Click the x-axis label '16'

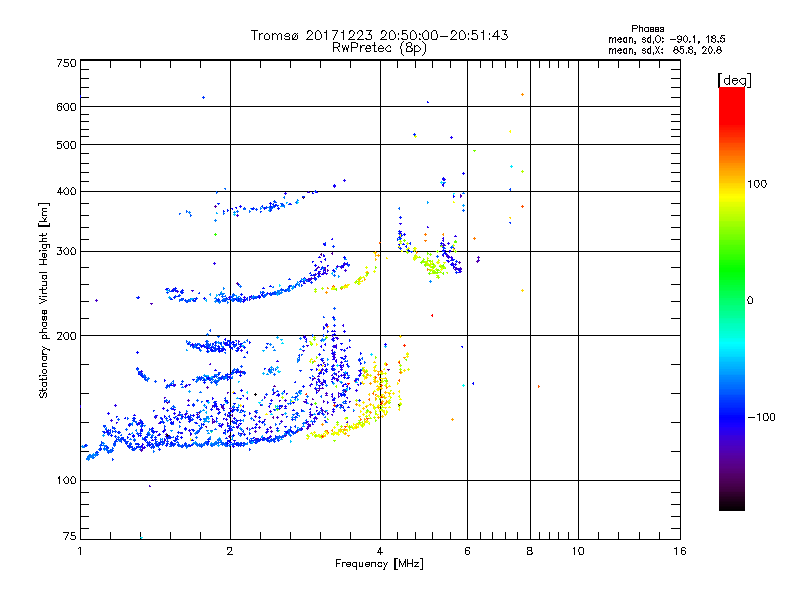coord(680,551)
